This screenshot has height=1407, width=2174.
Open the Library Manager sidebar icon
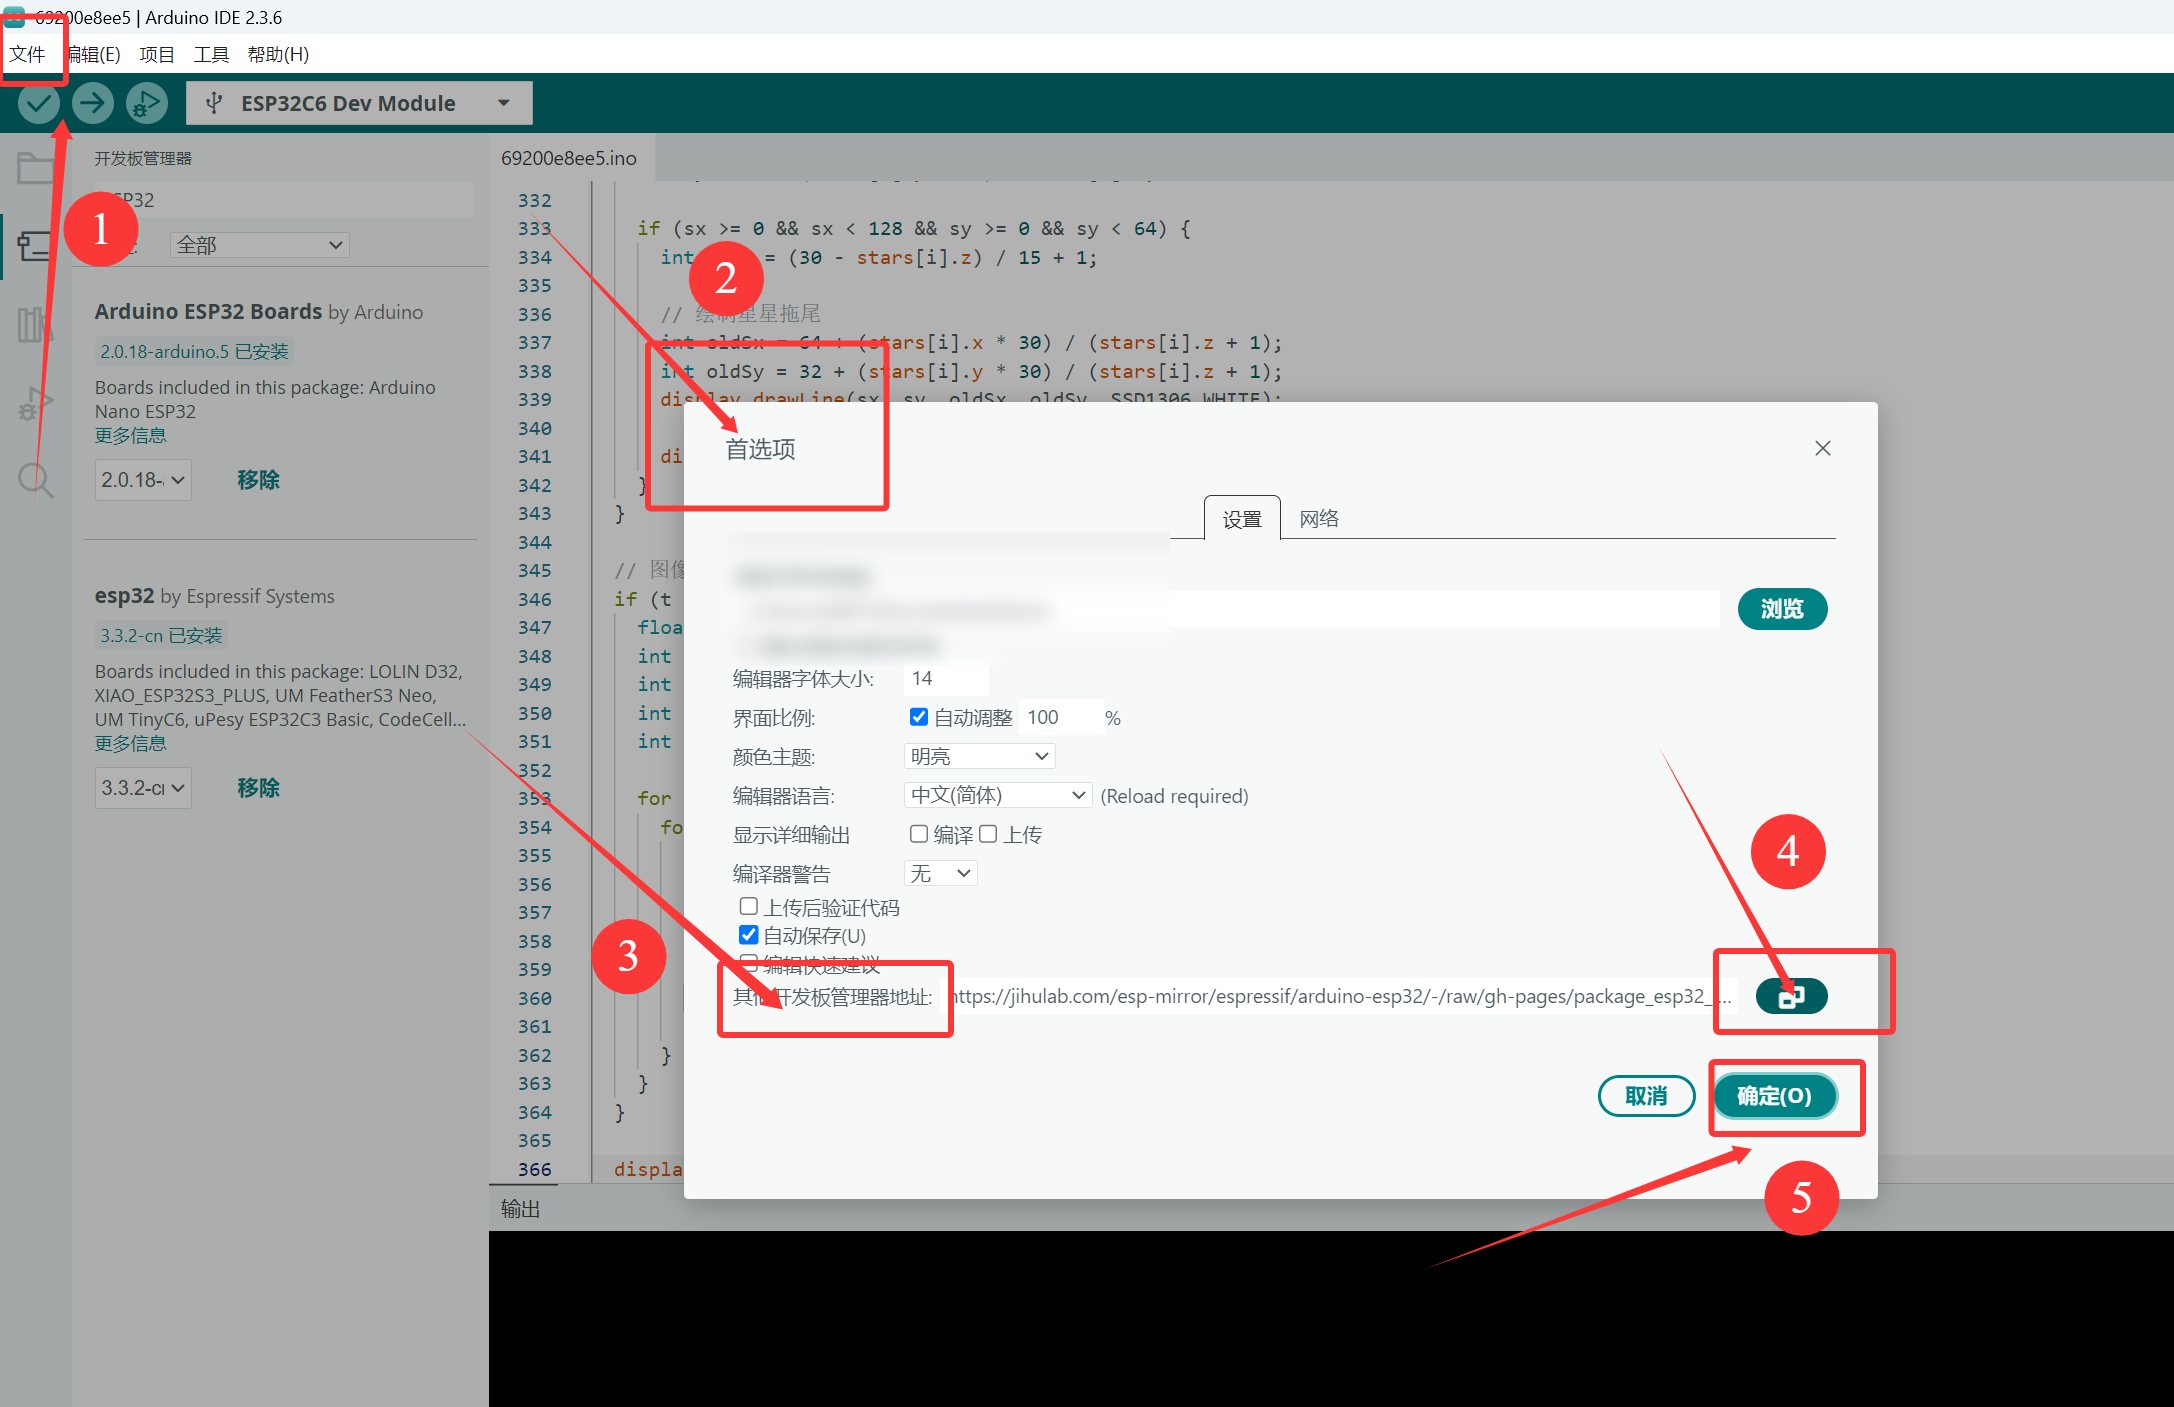(x=34, y=325)
